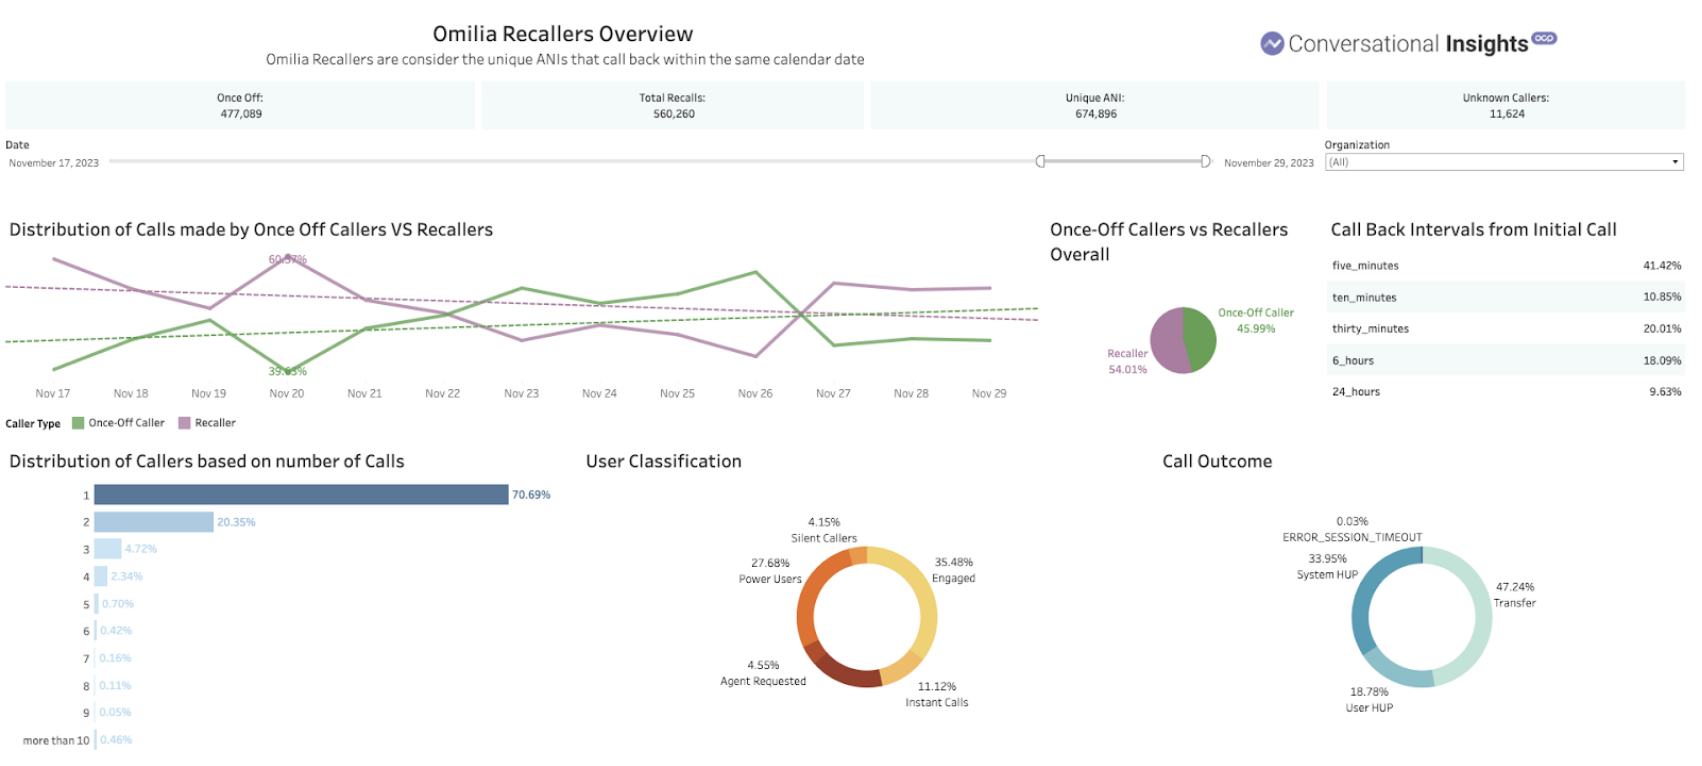Image resolution: width=1702 pixels, height=766 pixels.
Task: Select the 24_hours interval row
Action: point(1505,392)
